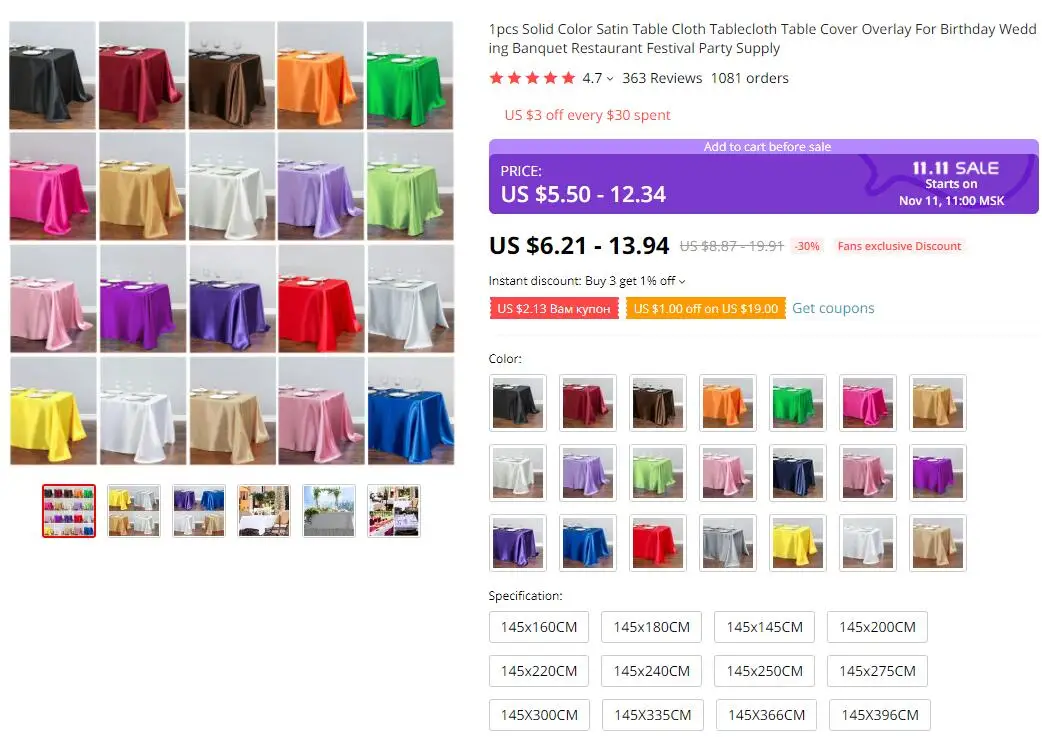Choose the 145x200CM specification
This screenshot has width=1042, height=737.
877,627
